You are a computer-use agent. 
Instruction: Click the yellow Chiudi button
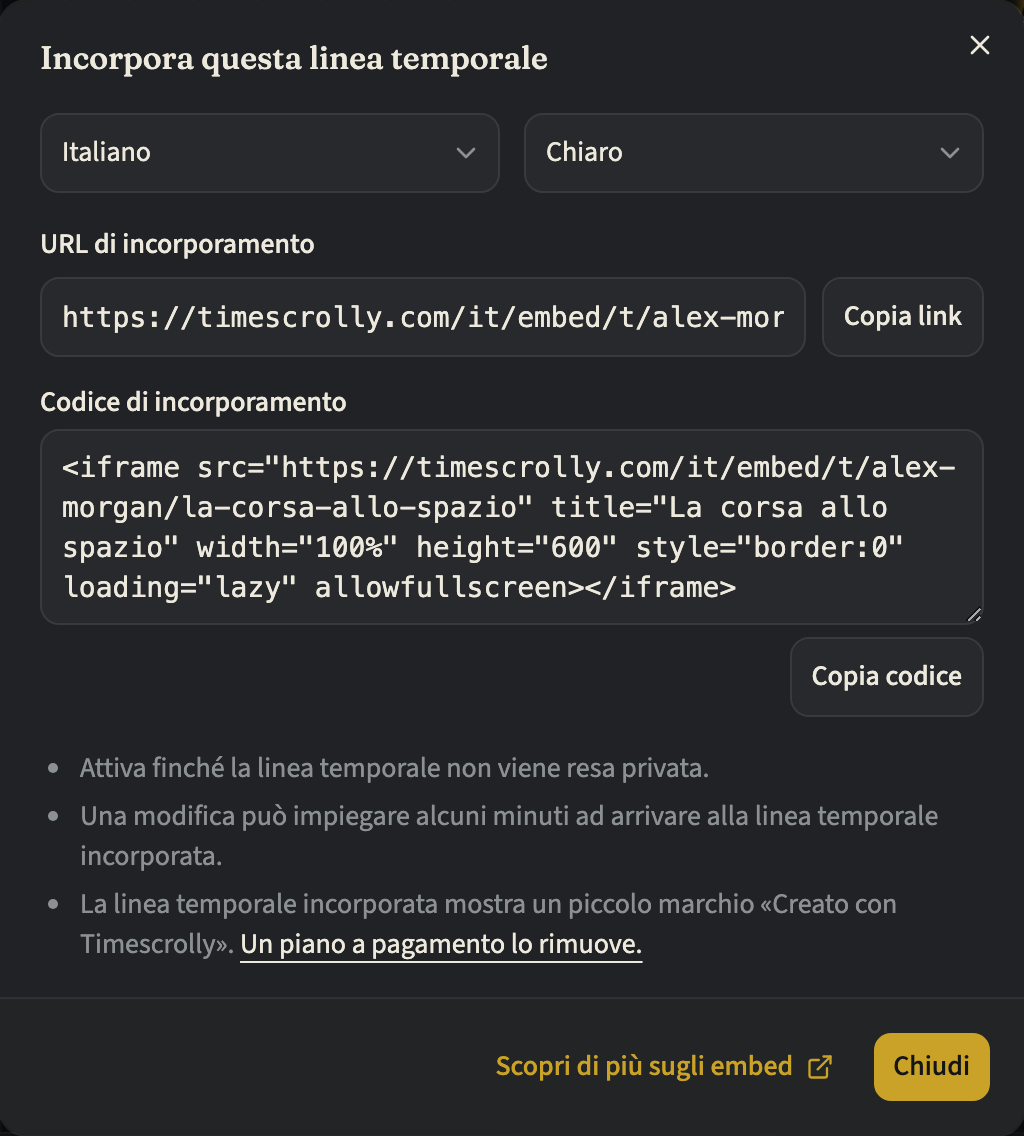point(931,1066)
